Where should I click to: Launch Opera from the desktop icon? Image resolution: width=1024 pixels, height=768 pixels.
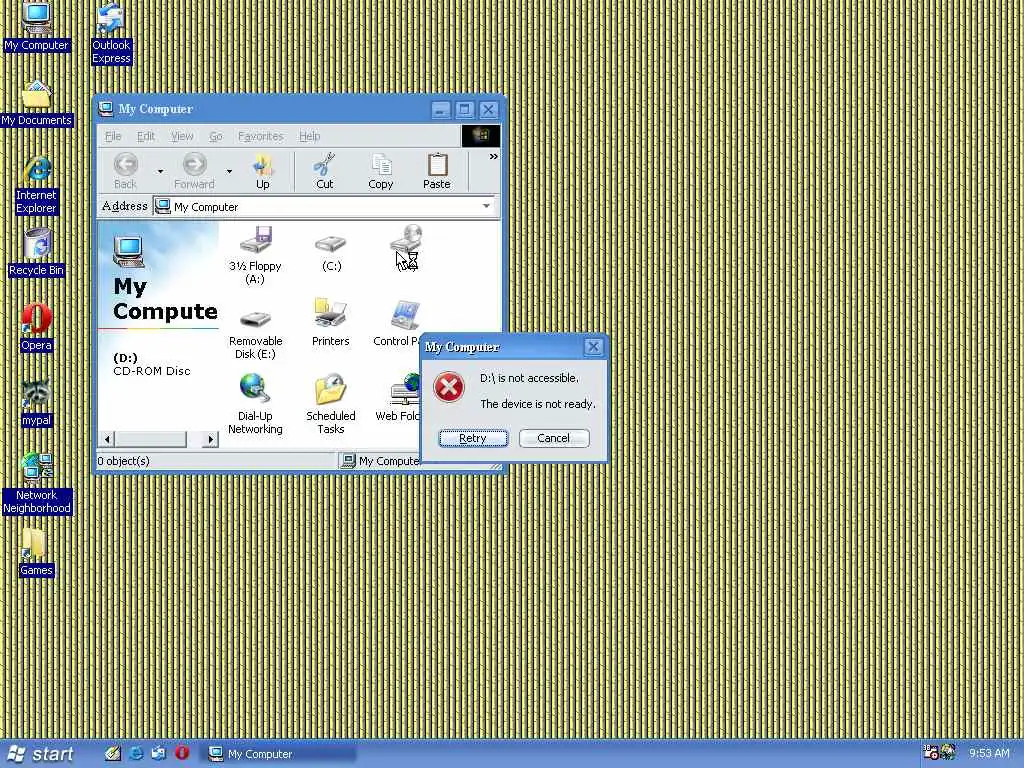pyautogui.click(x=37, y=328)
